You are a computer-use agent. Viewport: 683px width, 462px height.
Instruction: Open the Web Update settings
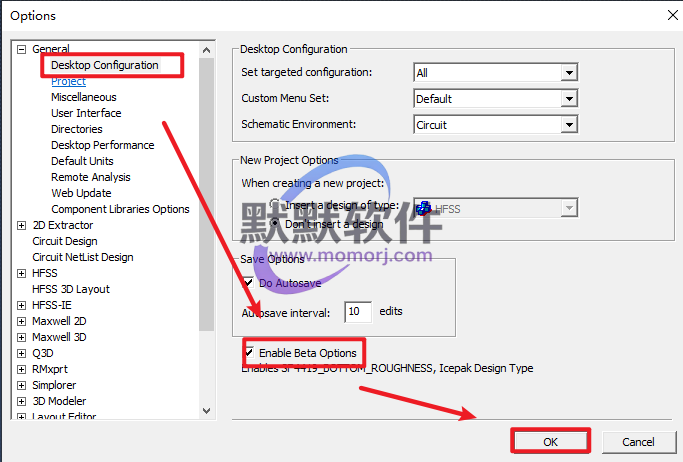click(81, 193)
